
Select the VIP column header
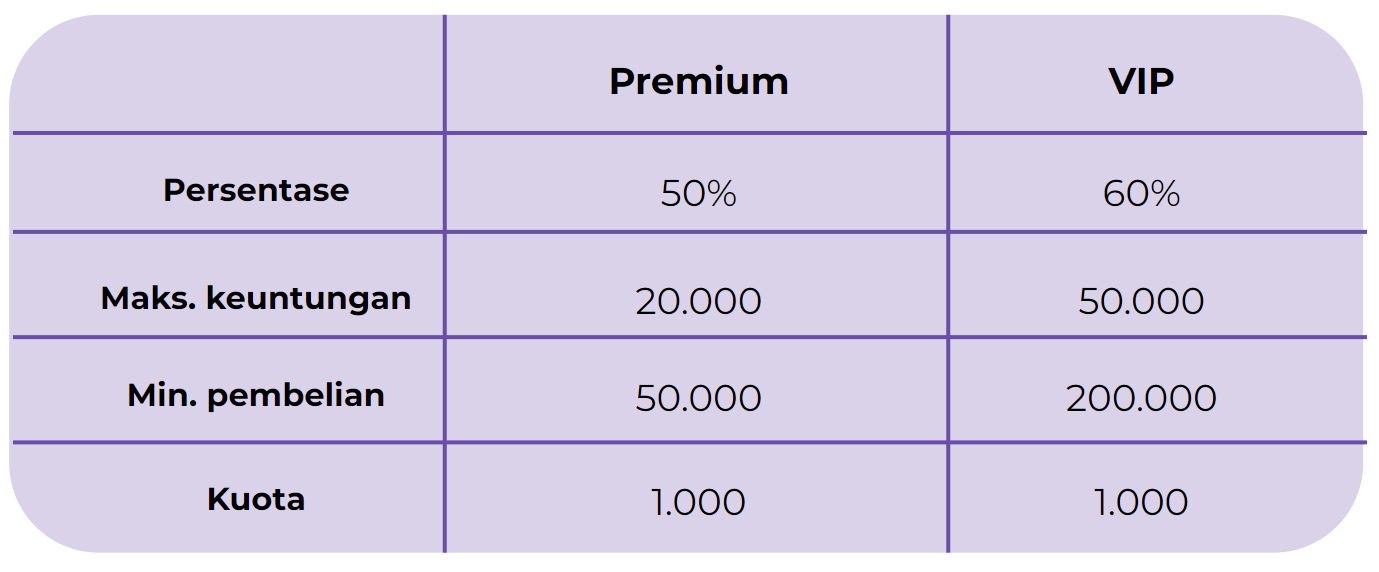[x=1141, y=81]
